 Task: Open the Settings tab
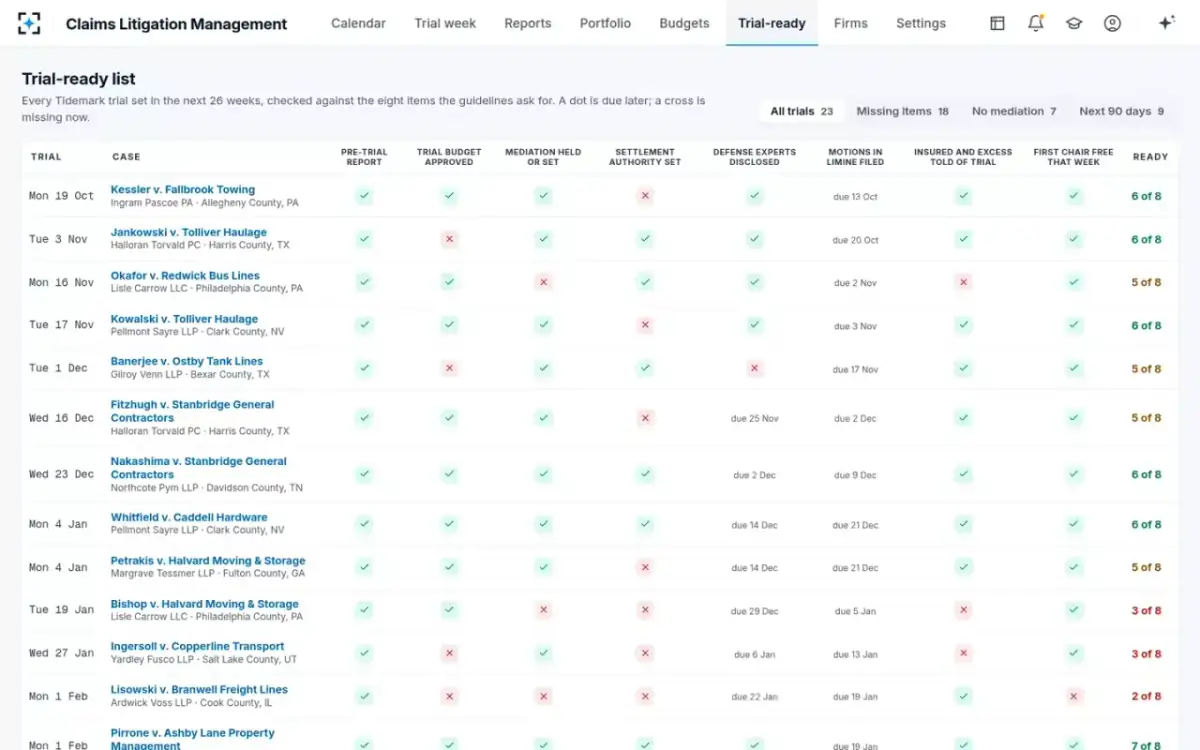coord(921,23)
